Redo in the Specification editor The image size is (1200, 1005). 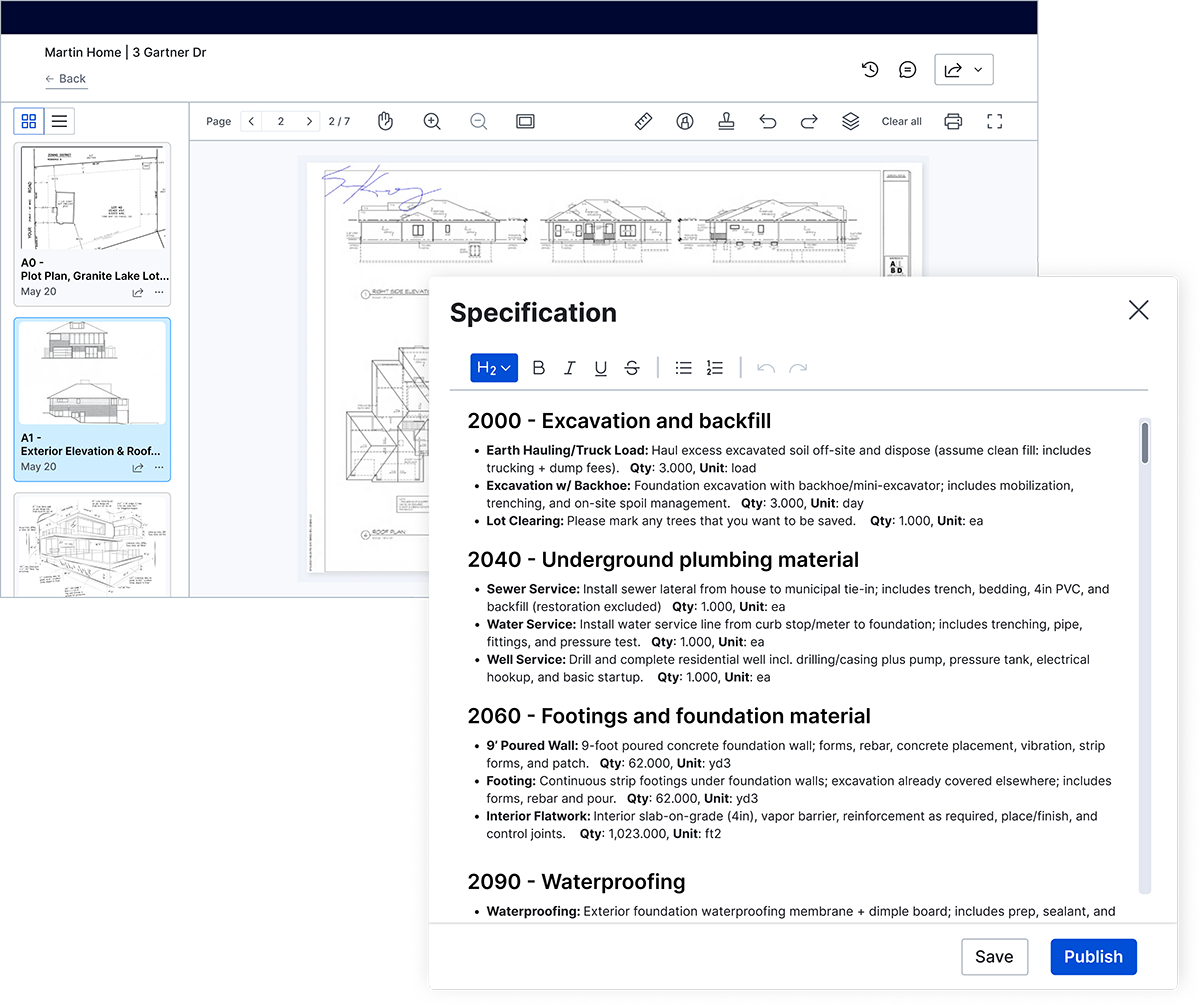tap(798, 368)
